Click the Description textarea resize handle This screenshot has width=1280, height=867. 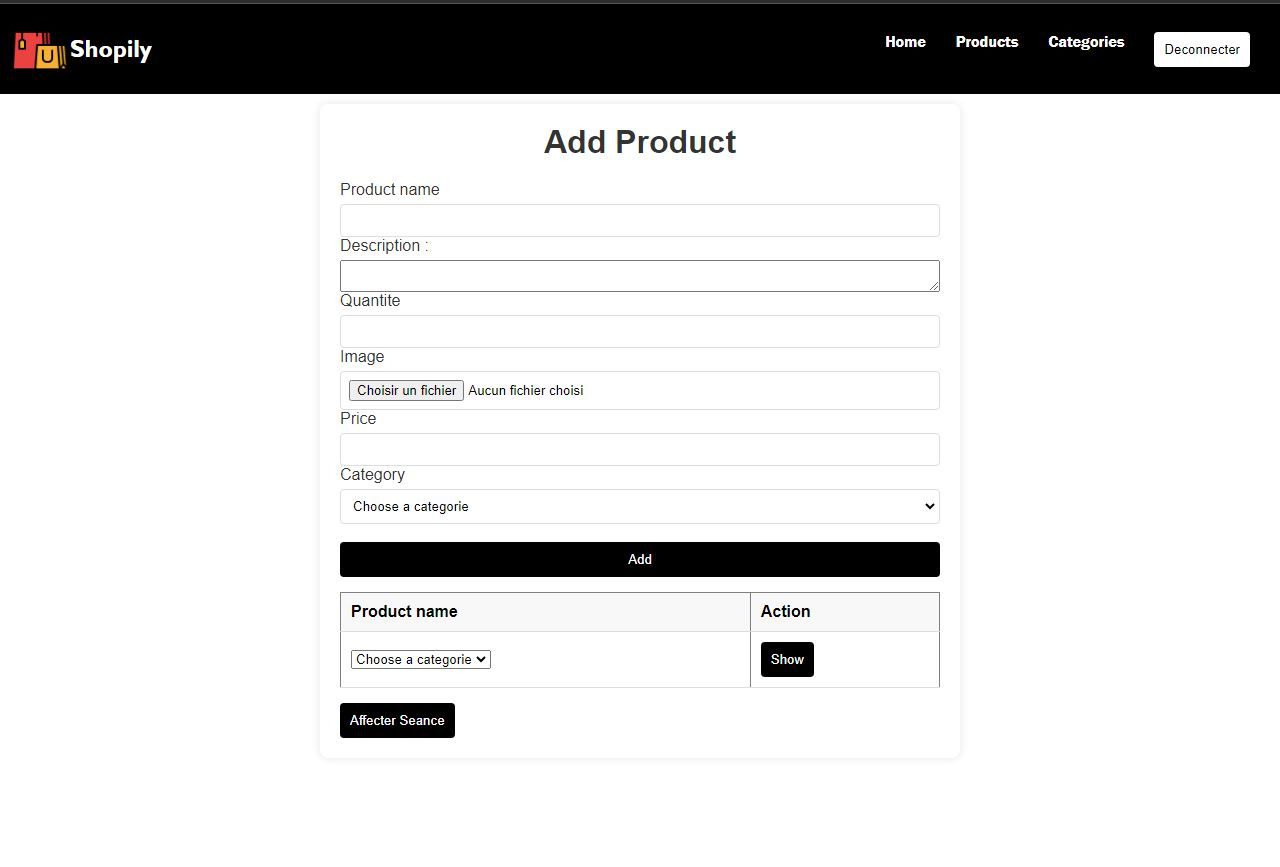coord(934,286)
